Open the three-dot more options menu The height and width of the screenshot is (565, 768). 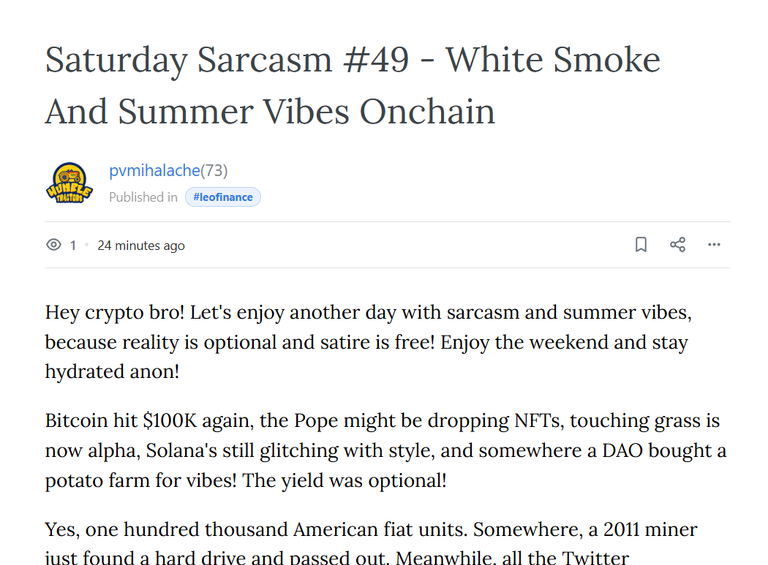[x=714, y=244]
